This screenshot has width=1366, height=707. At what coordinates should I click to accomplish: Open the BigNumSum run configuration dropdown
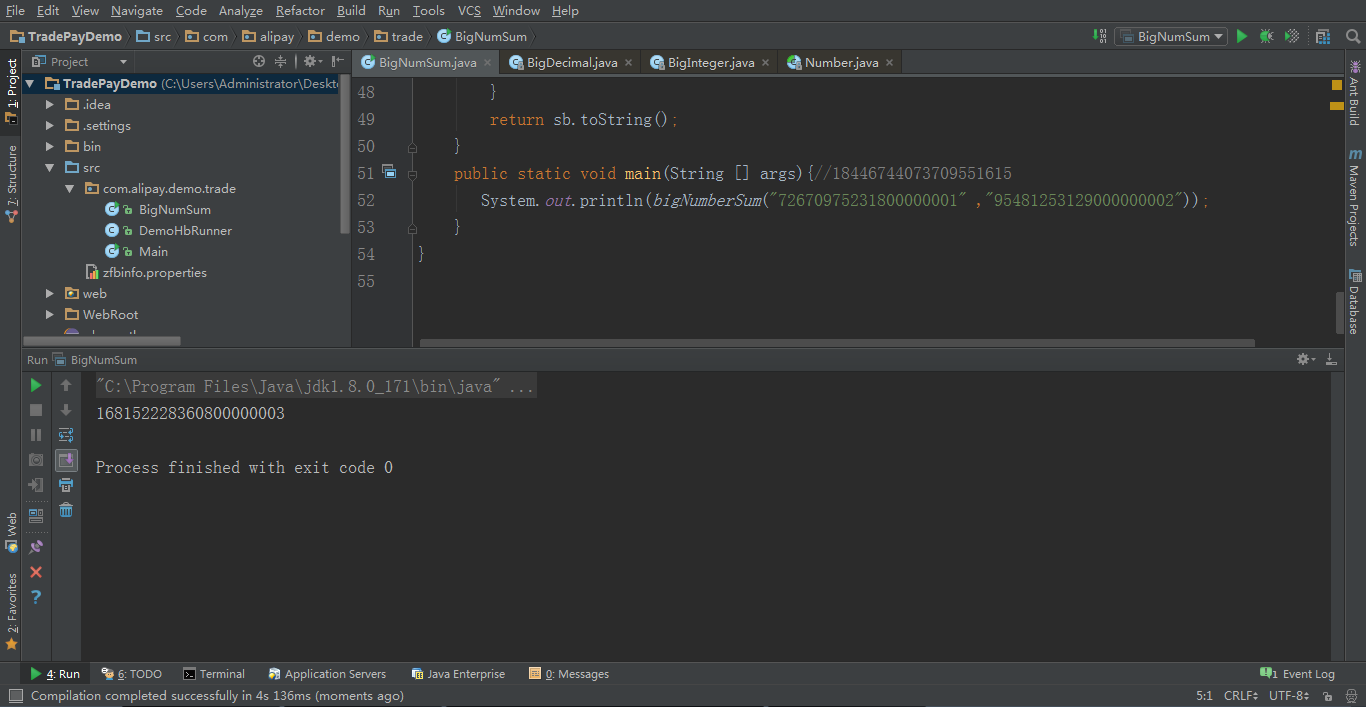click(1171, 37)
